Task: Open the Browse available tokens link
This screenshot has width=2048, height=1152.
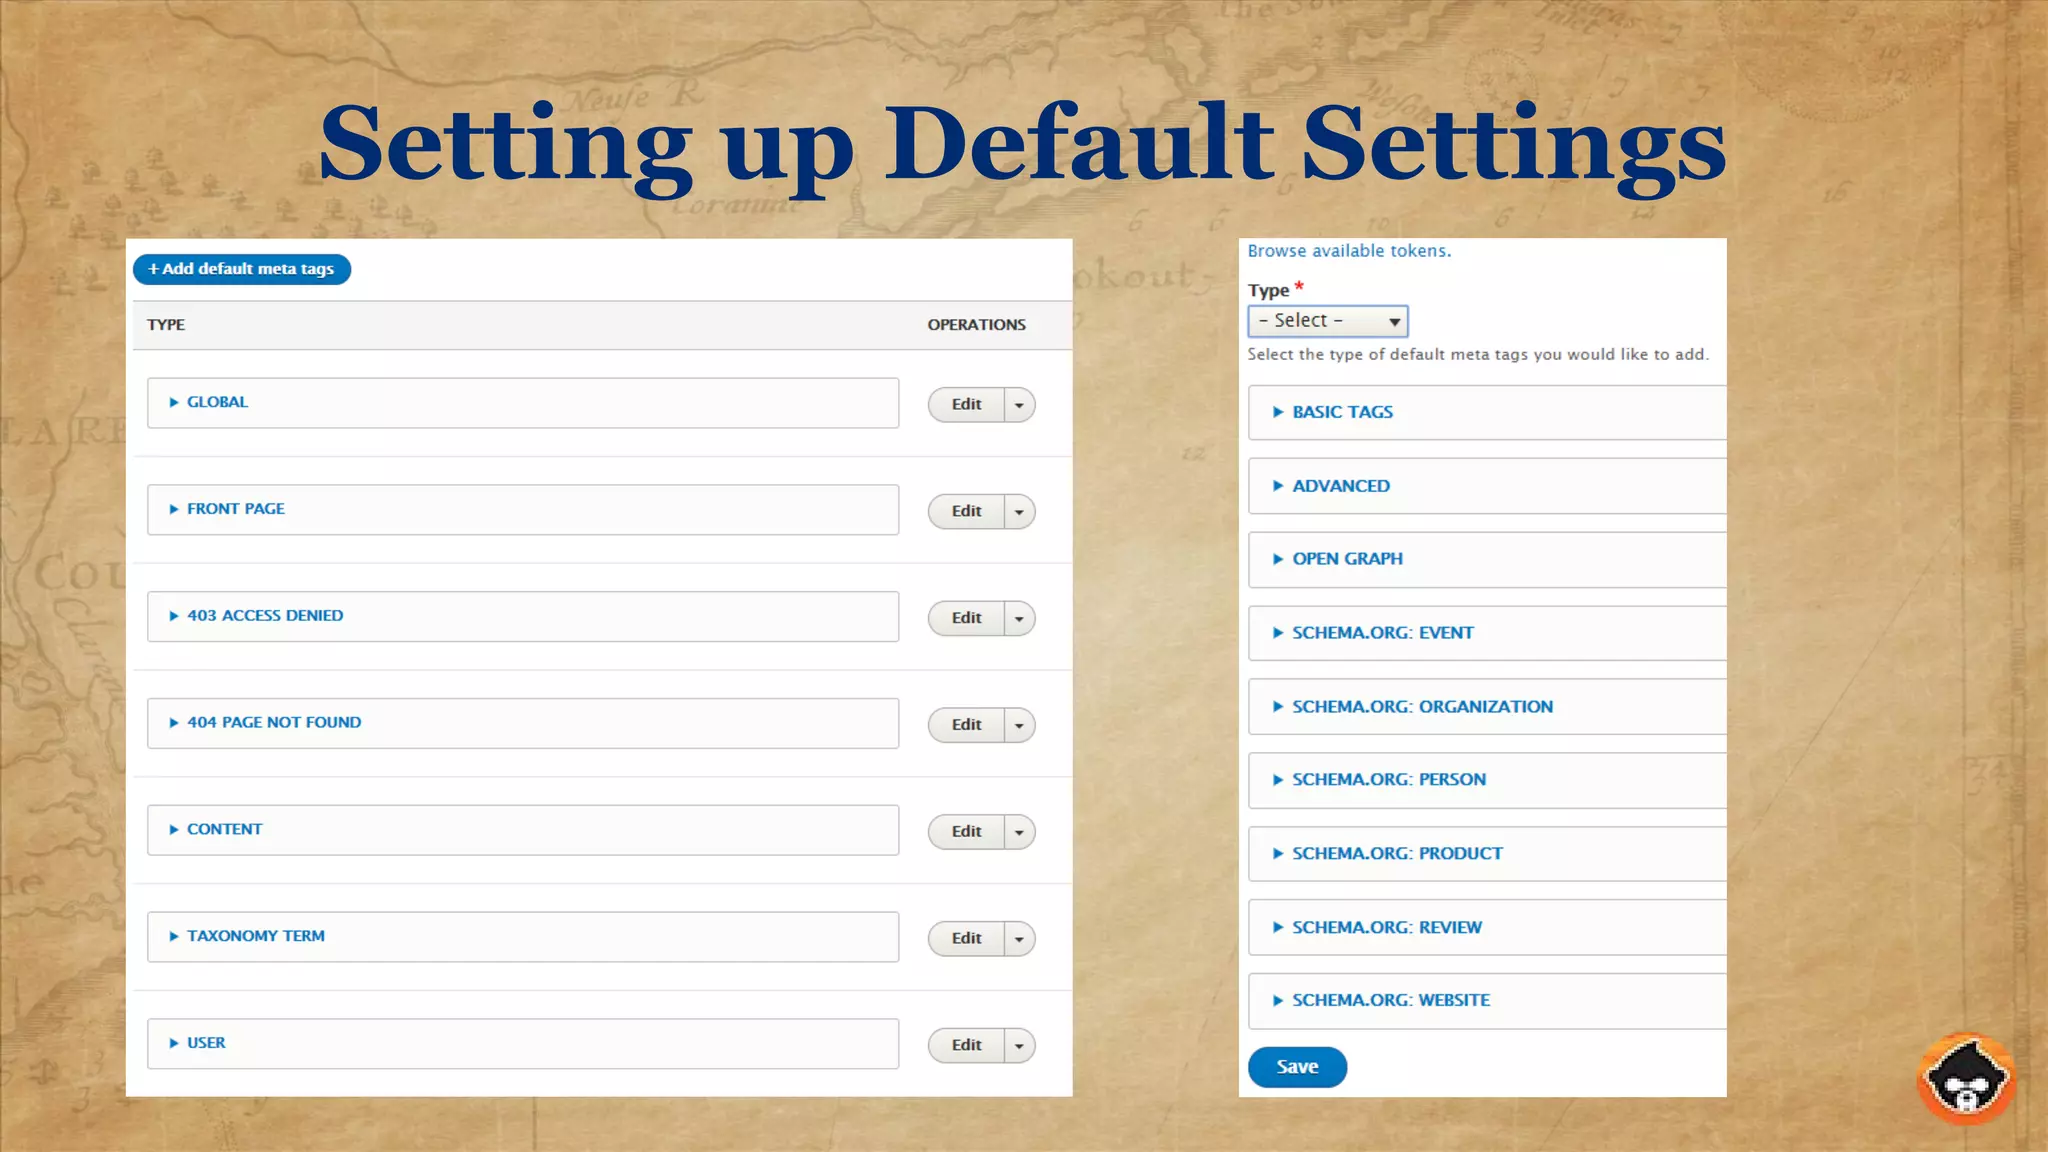Action: click(1349, 251)
